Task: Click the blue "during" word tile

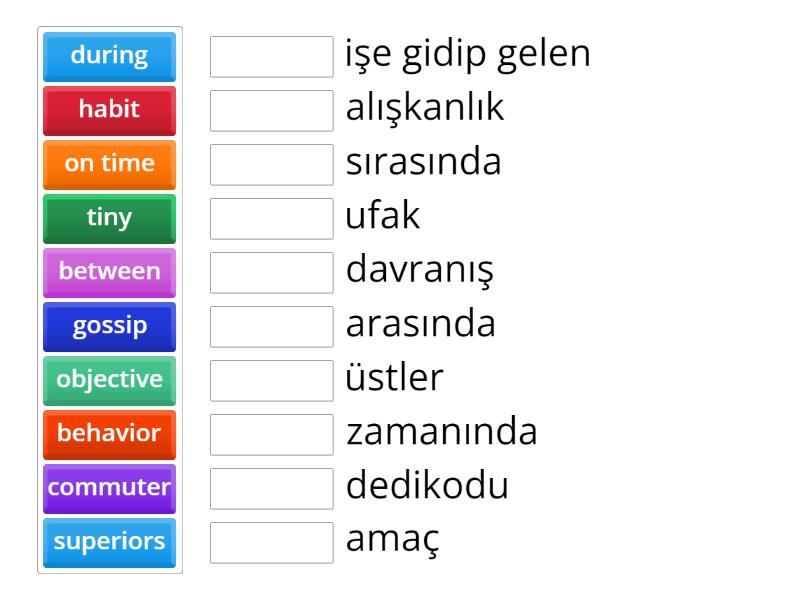Action: point(109,56)
